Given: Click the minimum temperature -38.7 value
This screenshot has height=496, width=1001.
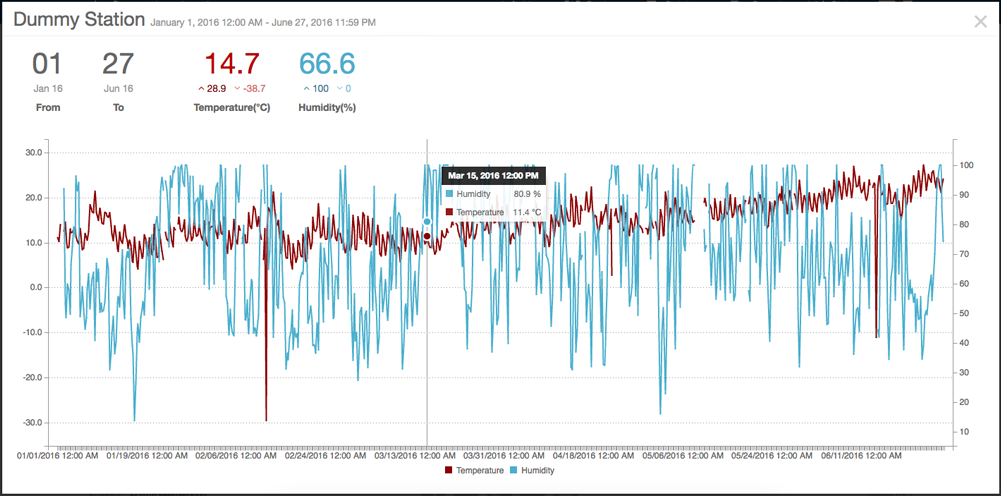Looking at the screenshot, I should (250, 89).
